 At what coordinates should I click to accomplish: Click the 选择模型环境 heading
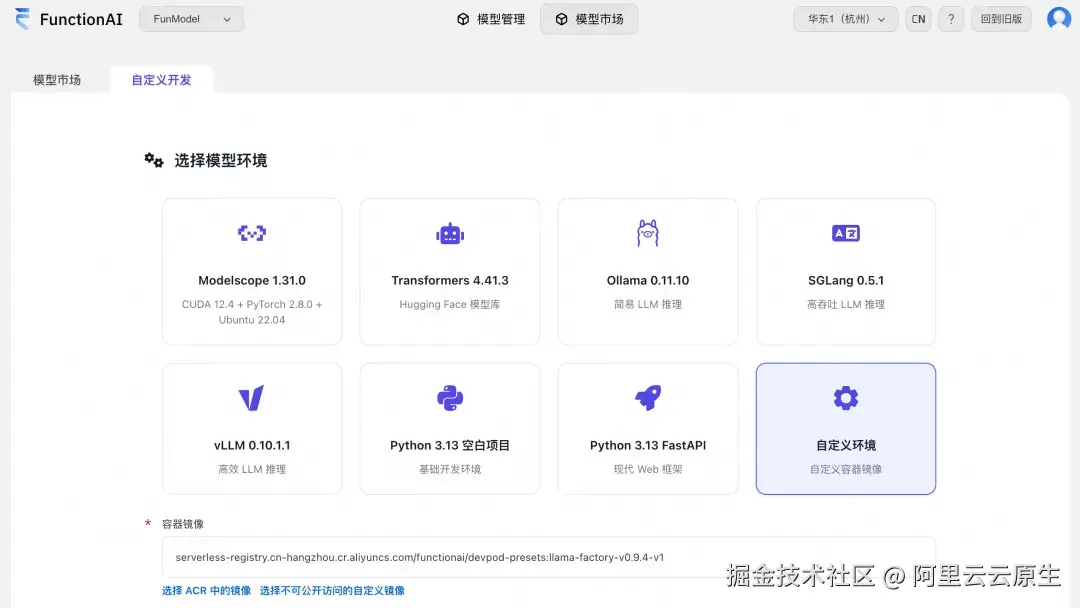click(220, 160)
